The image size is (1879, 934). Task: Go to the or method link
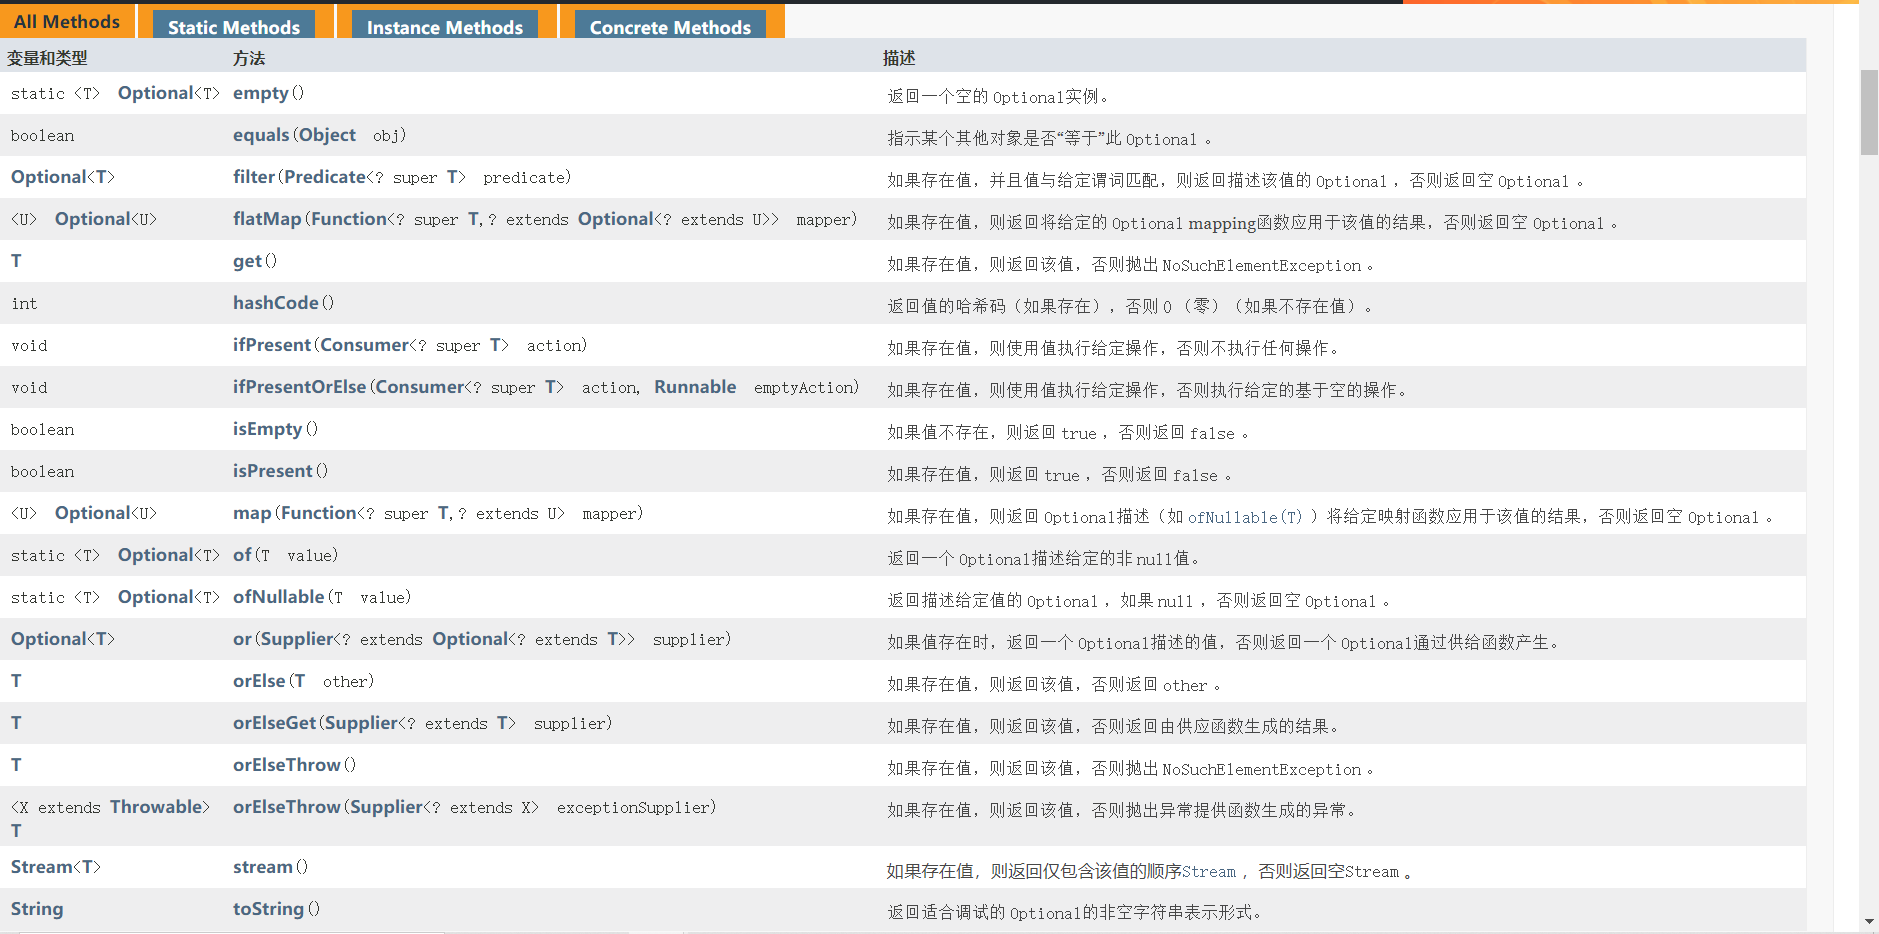point(242,639)
